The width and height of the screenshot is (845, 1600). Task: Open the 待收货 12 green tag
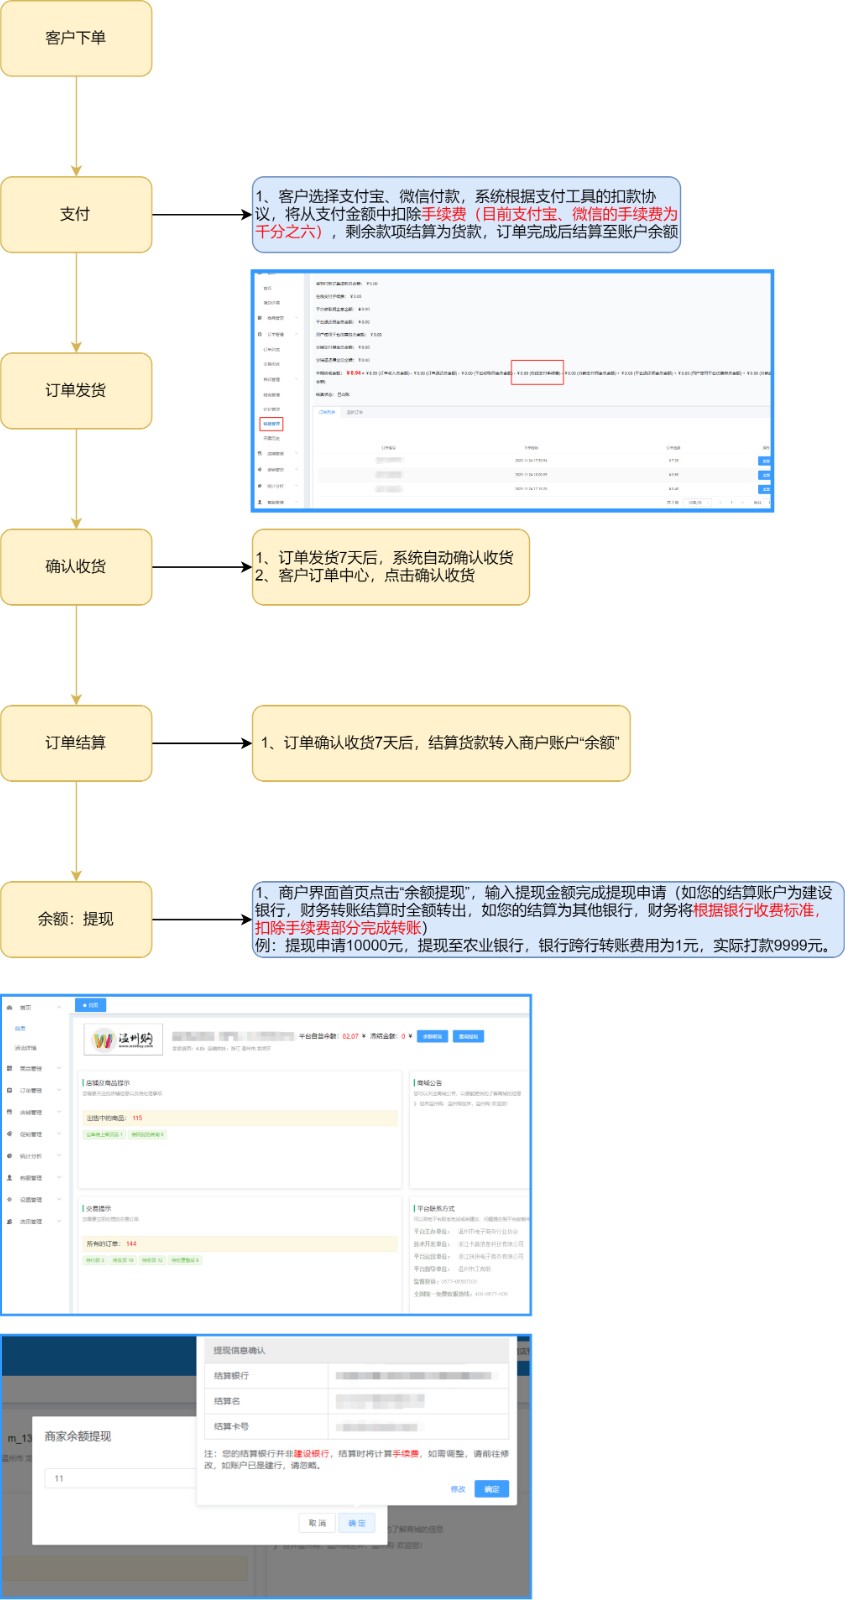click(x=152, y=1260)
